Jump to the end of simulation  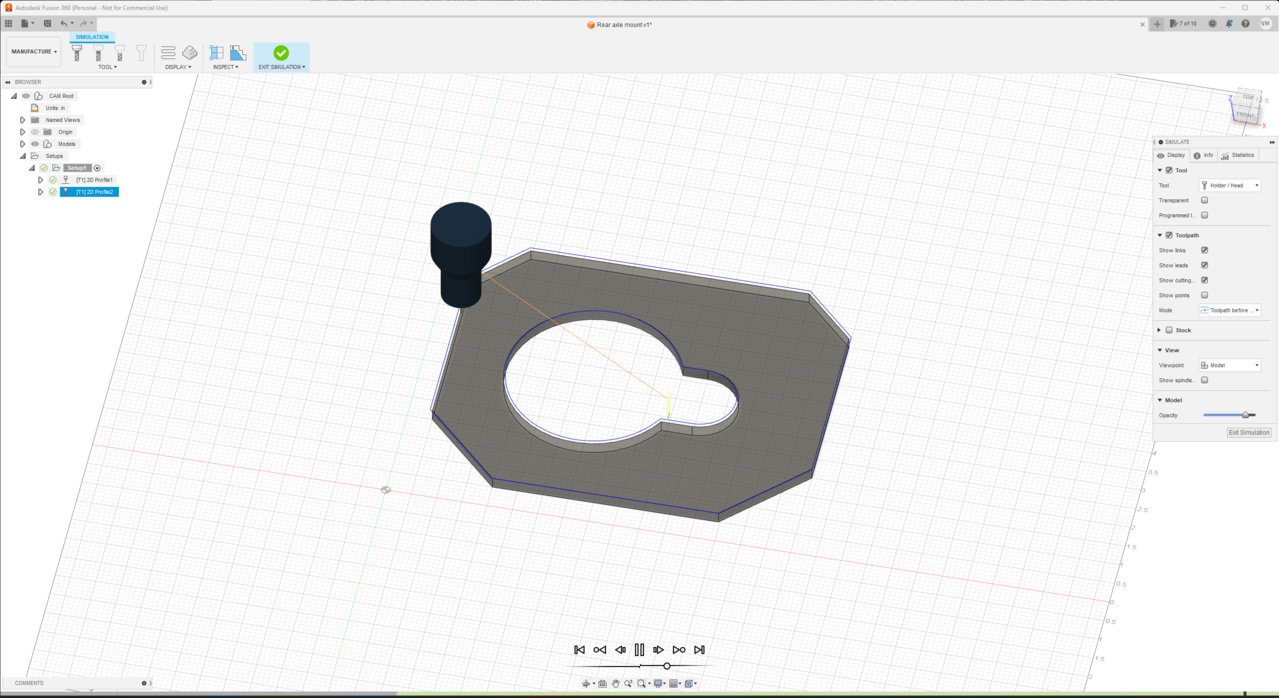(x=699, y=650)
